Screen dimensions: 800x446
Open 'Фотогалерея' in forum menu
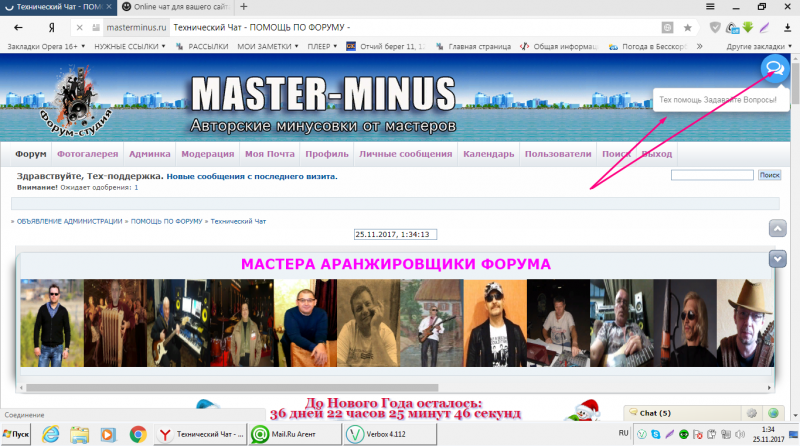pyautogui.click(x=87, y=154)
